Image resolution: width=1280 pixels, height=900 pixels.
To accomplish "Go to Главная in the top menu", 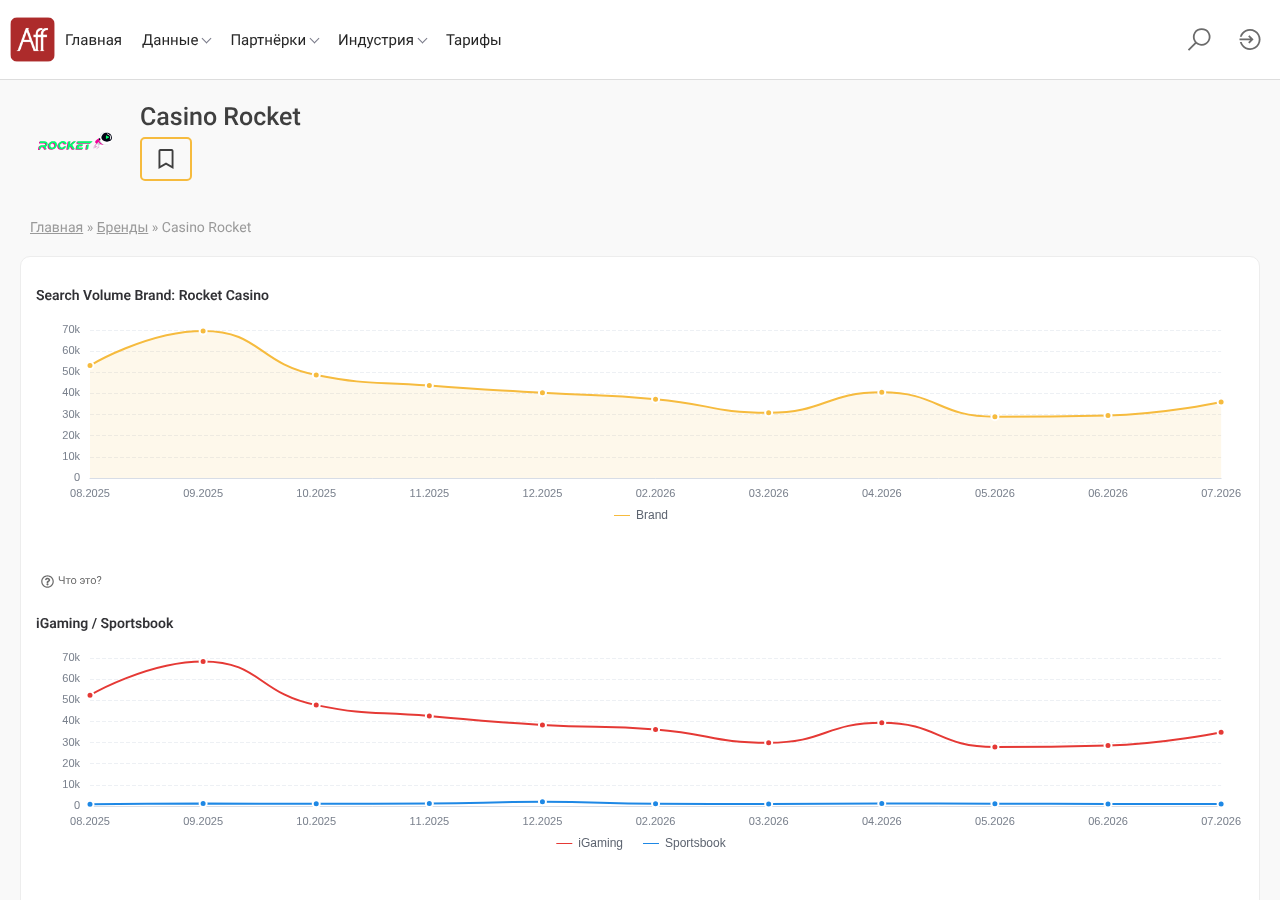I will pos(93,40).
